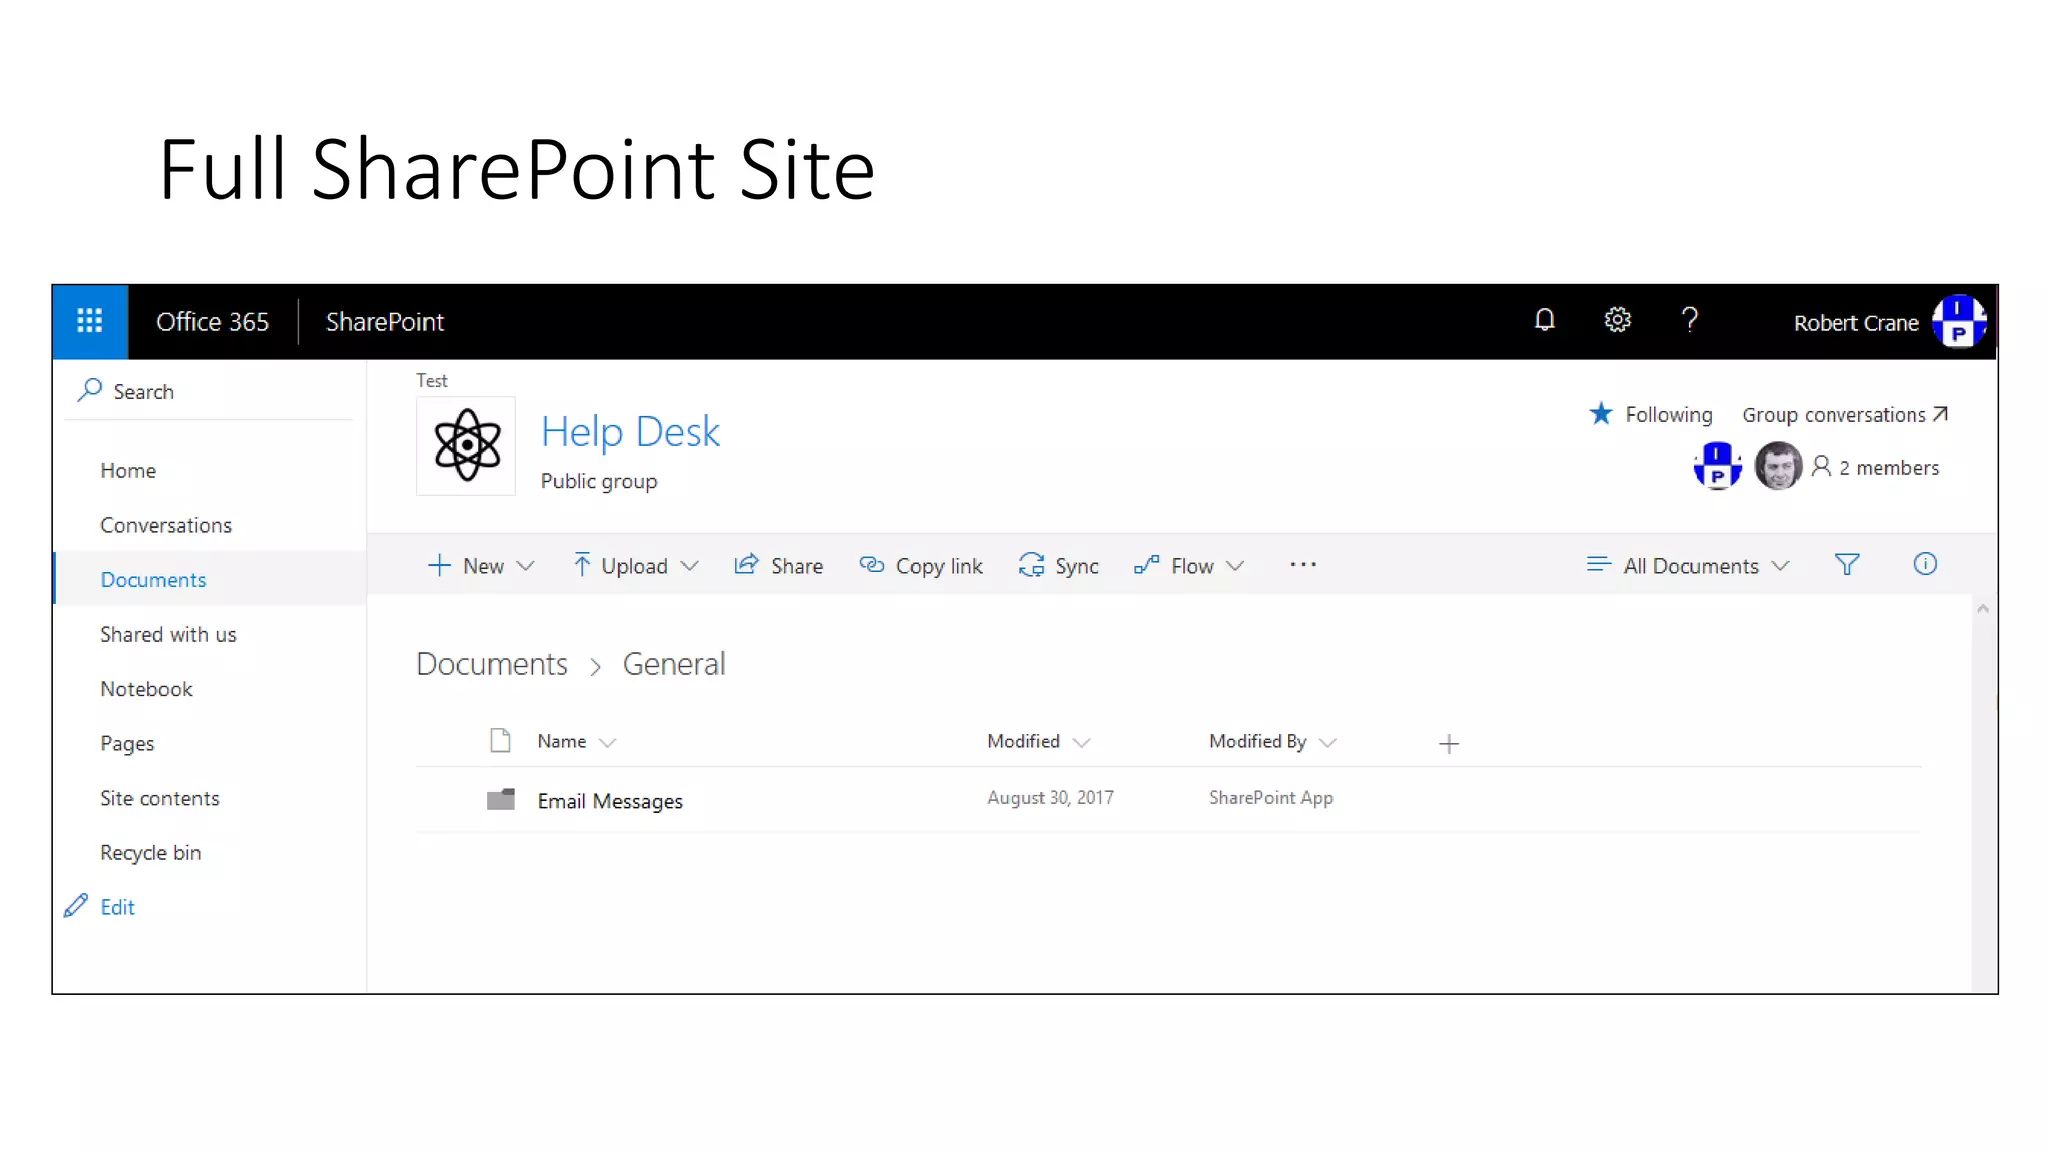Open the Email Messages folder
The height and width of the screenshot is (1152, 2048).
click(610, 801)
